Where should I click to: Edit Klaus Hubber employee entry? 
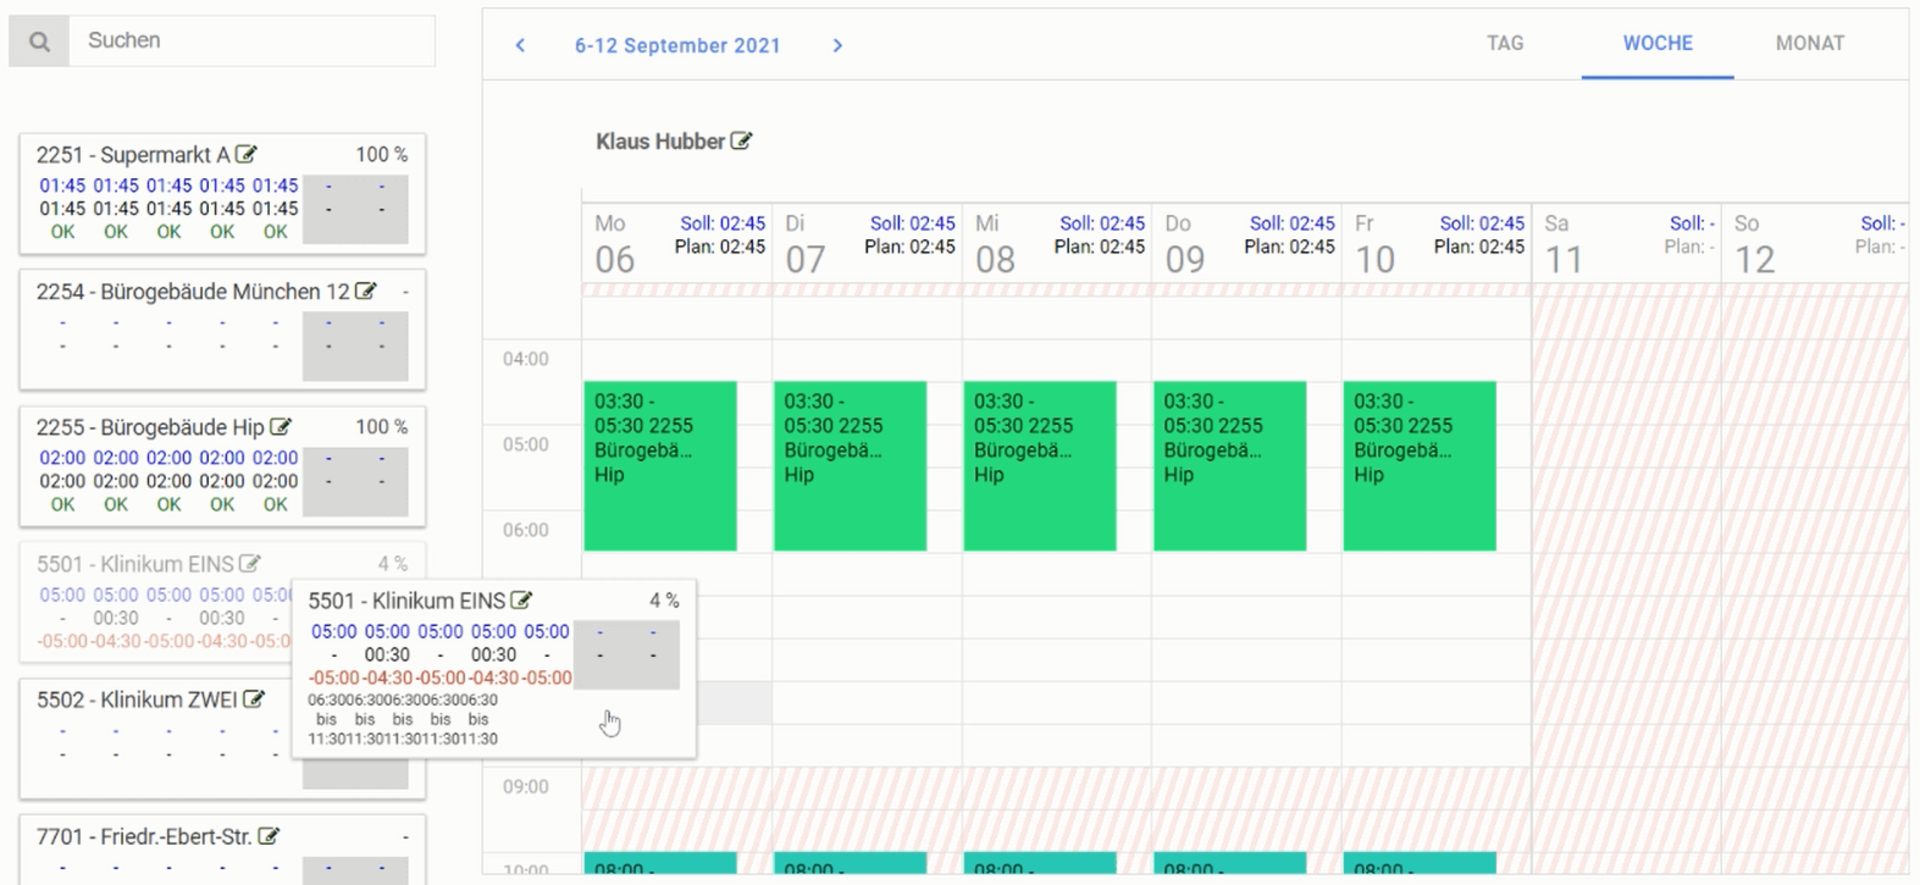pyautogui.click(x=741, y=141)
